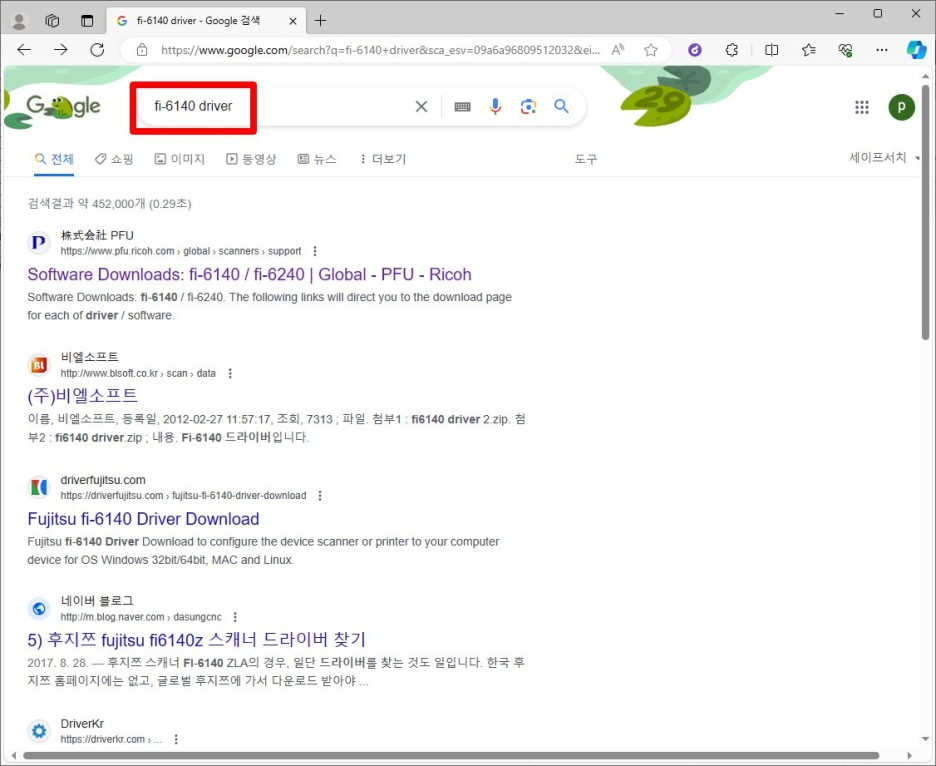Expand the 더보기 menu
This screenshot has height=766, width=936.
click(383, 159)
